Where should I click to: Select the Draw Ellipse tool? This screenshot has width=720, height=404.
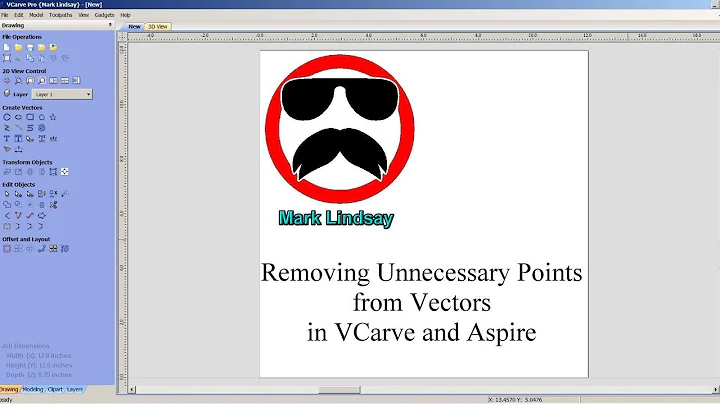18,117
